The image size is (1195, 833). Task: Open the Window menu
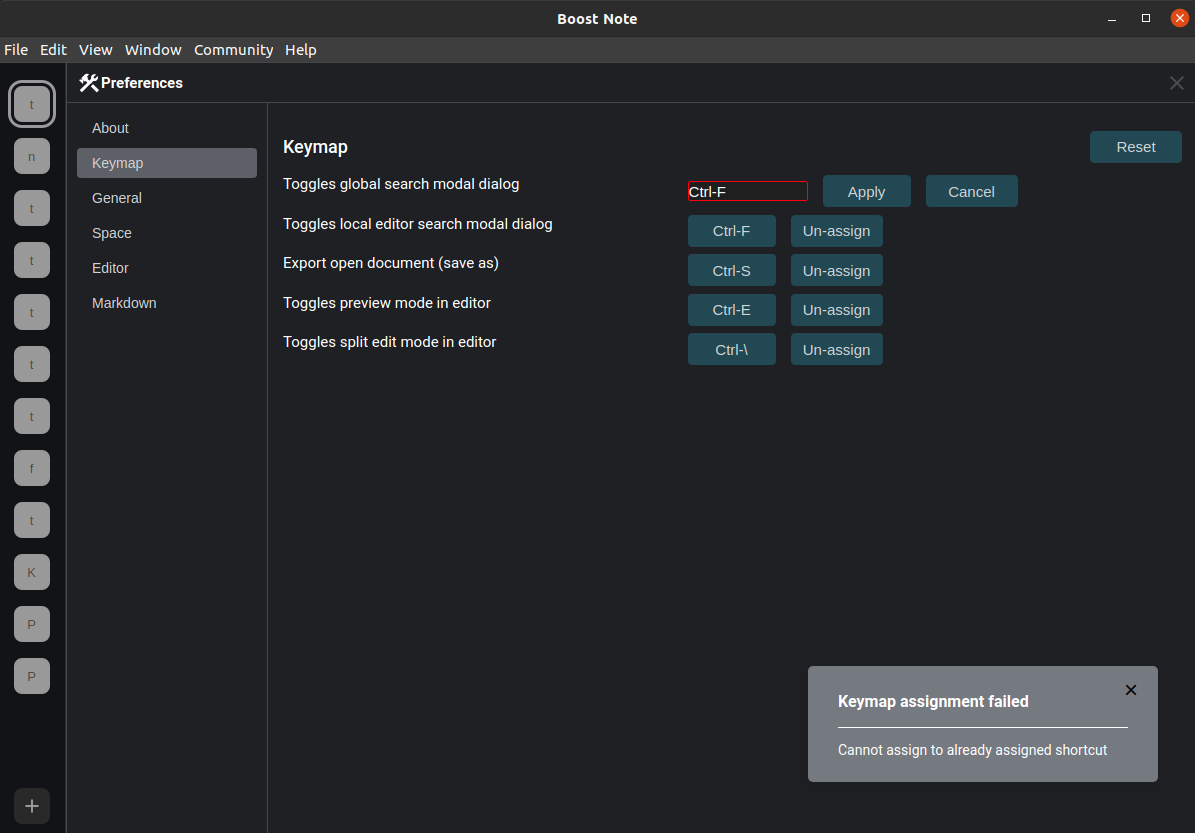coord(153,50)
